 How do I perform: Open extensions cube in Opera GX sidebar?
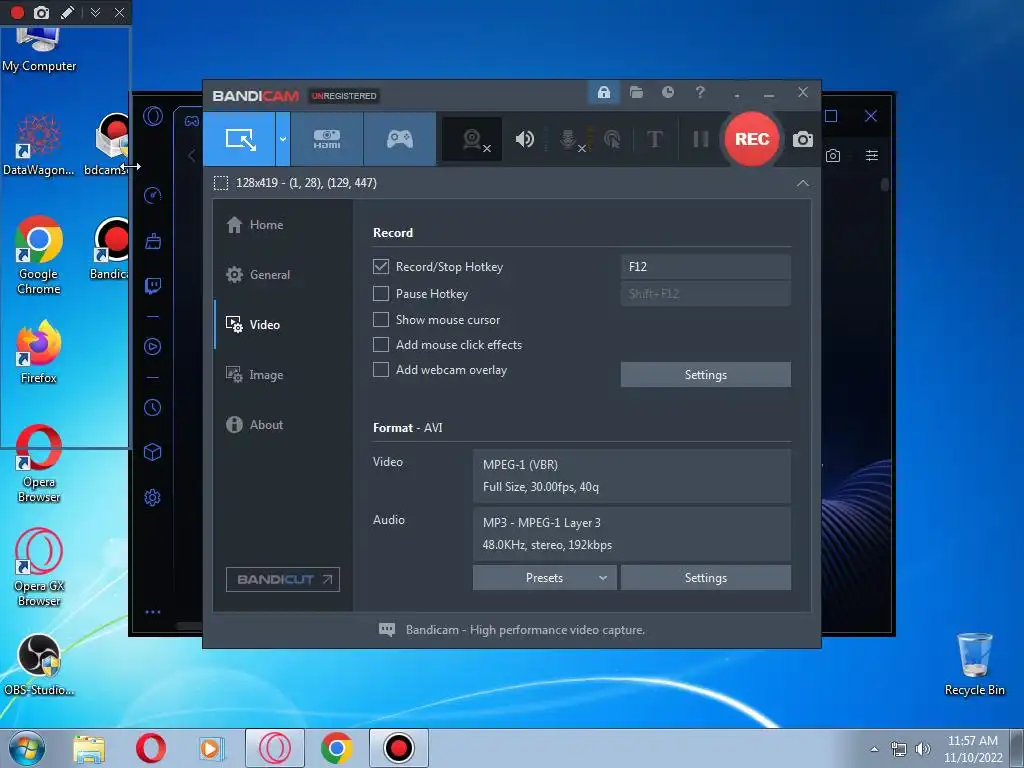tap(153, 453)
